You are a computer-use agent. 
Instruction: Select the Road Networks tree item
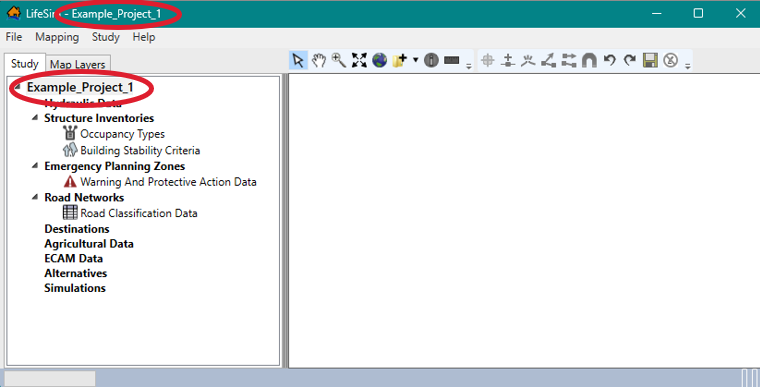(84, 197)
